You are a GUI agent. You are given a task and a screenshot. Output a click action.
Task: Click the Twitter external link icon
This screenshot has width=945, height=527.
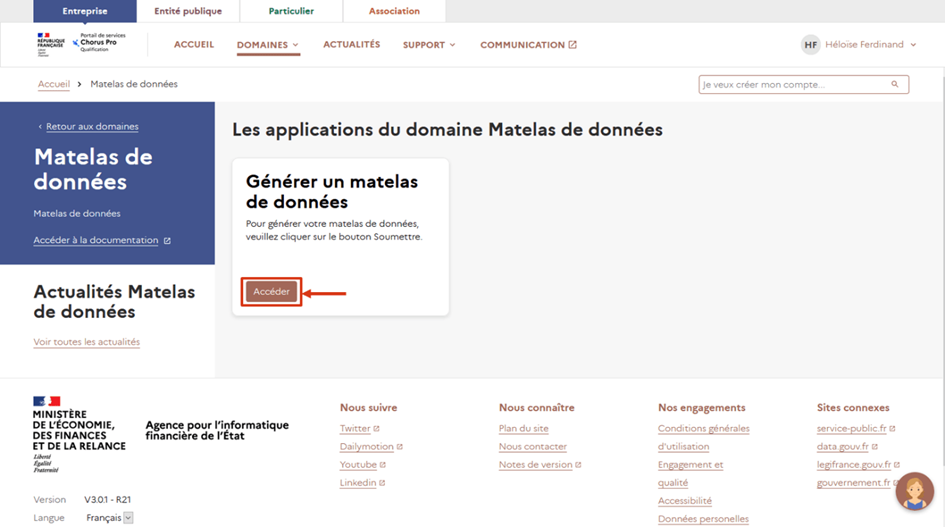pyautogui.click(x=376, y=429)
